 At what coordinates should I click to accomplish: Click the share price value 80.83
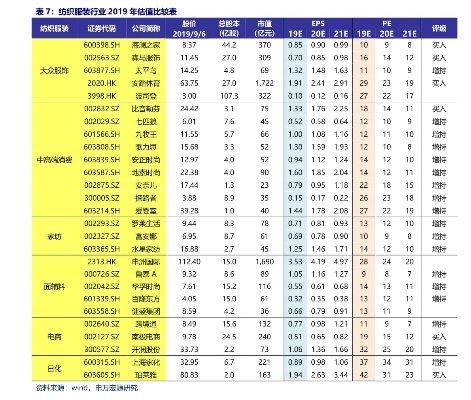(189, 375)
